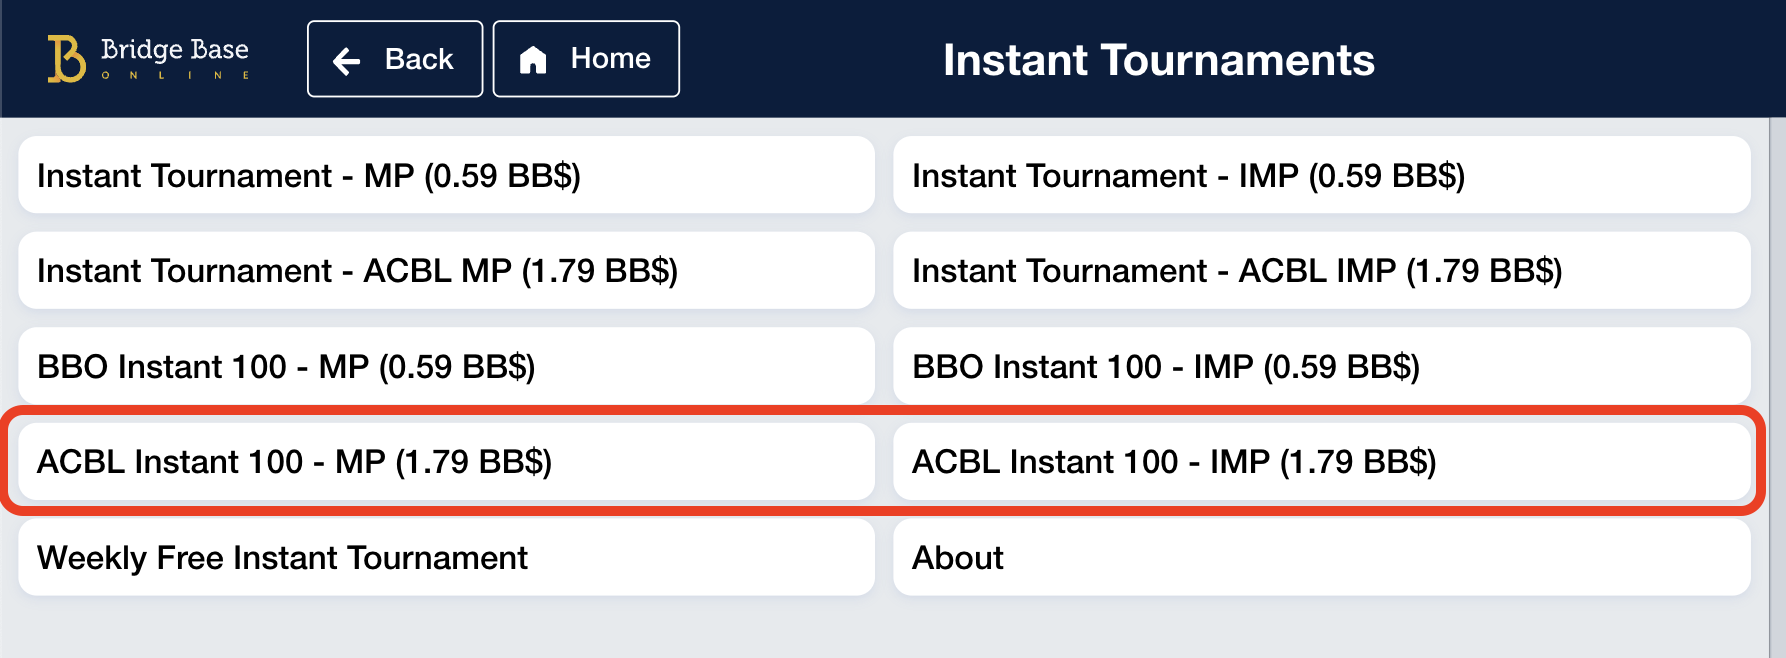Click the Home button
The height and width of the screenshot is (658, 1786).
(586, 60)
